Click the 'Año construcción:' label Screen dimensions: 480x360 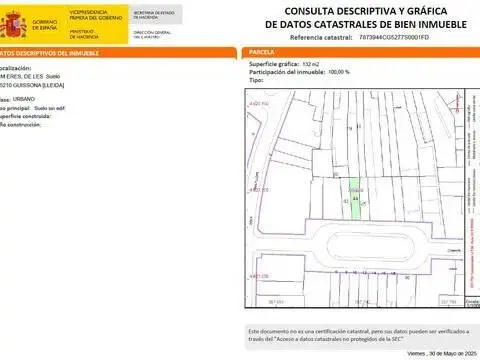pos(20,125)
